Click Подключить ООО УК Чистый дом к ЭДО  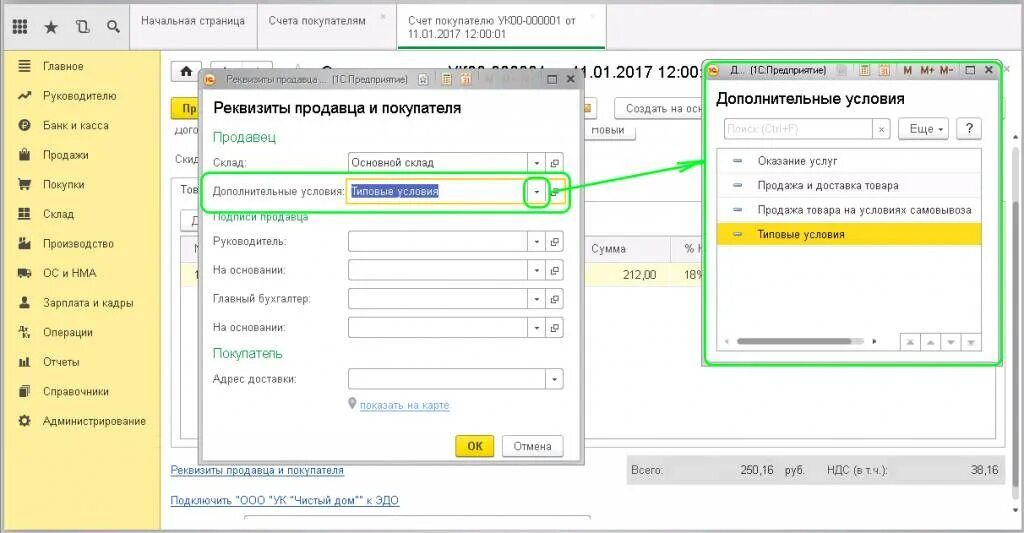point(285,500)
